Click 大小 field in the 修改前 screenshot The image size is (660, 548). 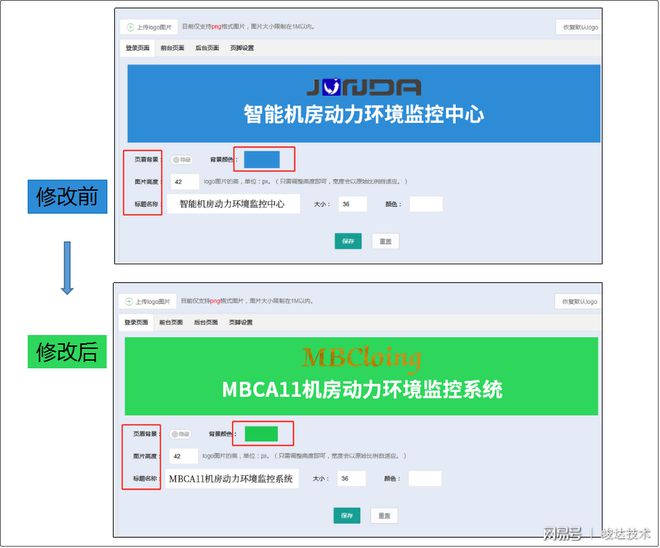pos(352,204)
